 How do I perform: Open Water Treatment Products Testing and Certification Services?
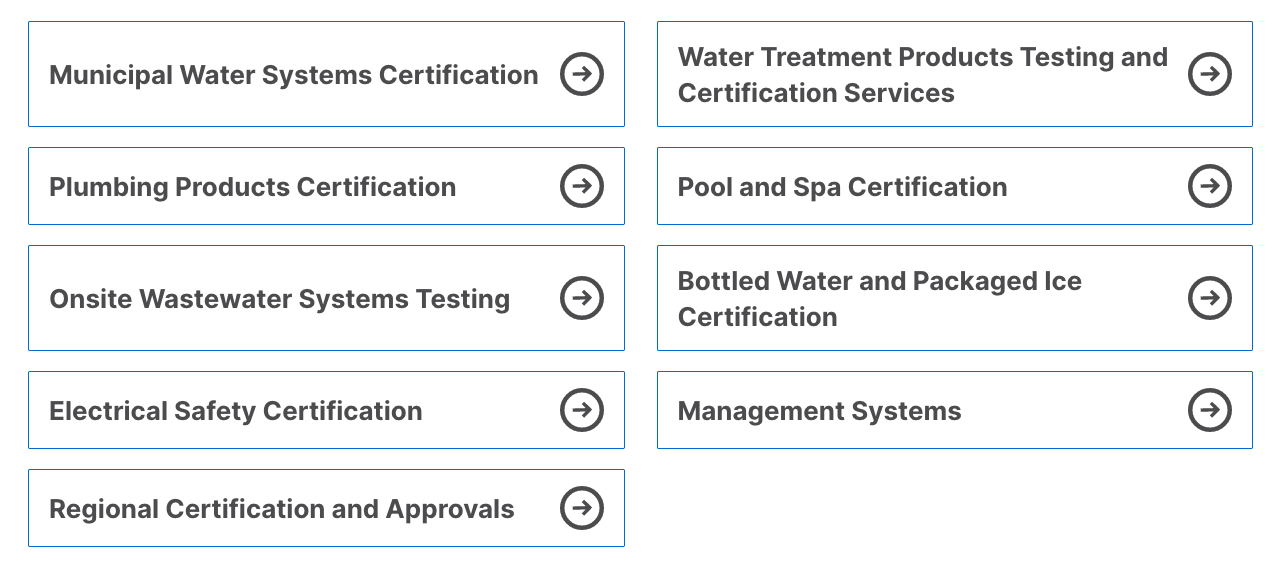click(922, 75)
